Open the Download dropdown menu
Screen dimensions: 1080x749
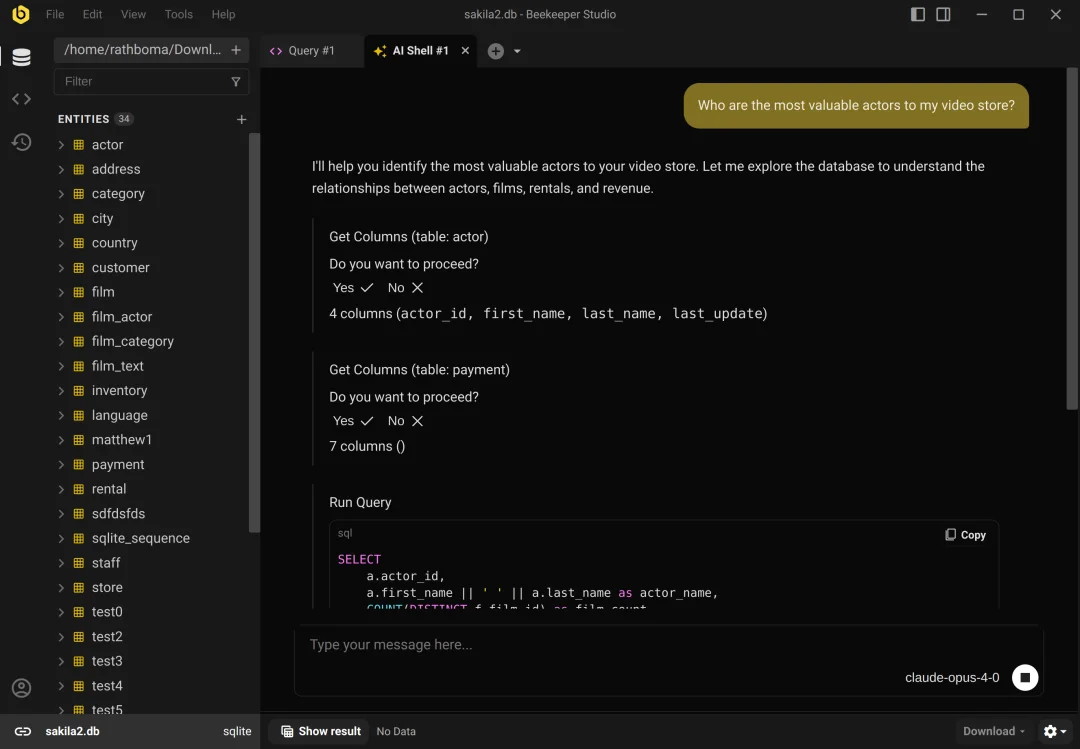pos(993,731)
